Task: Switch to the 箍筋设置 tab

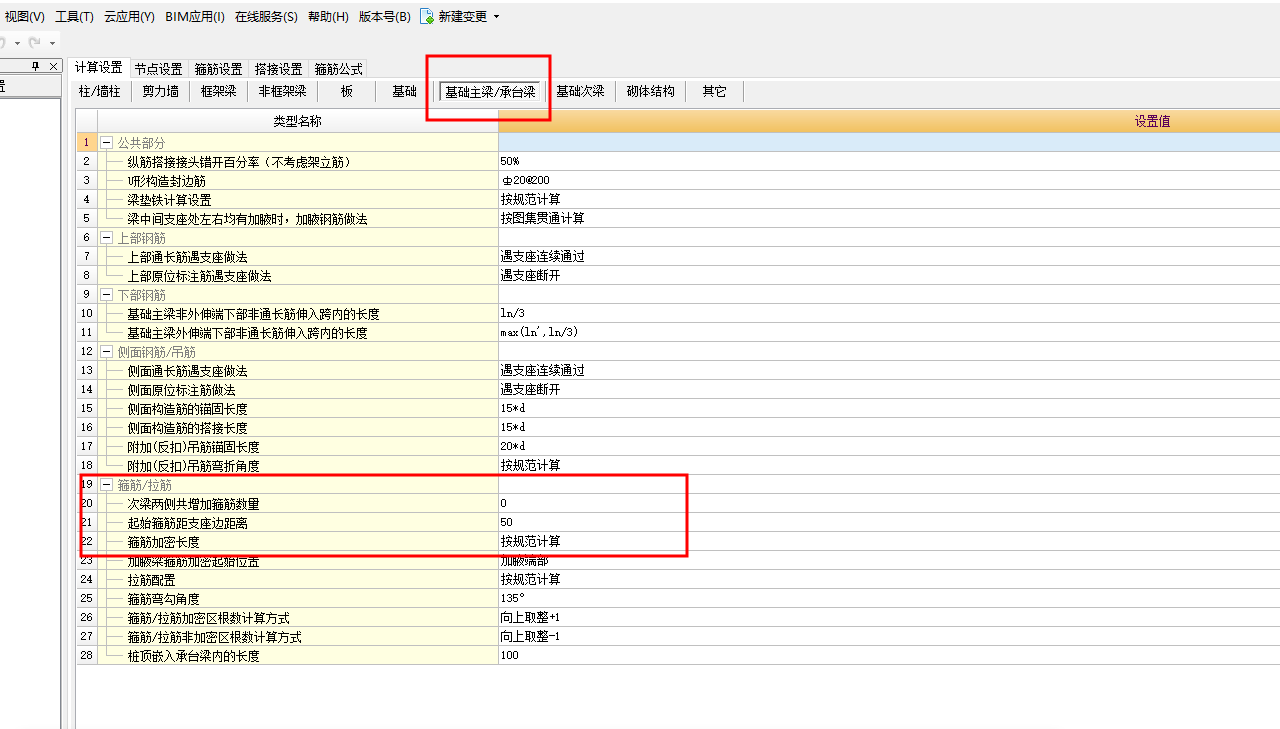Action: (x=218, y=69)
